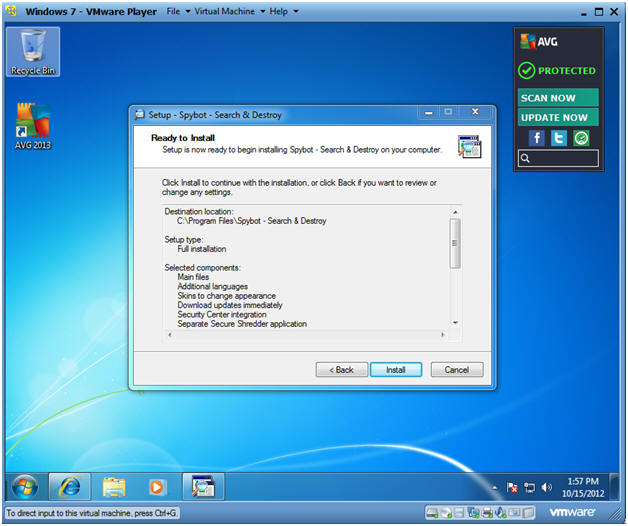This screenshot has height=526, width=628.
Task: Click the VMware Player title icon
Action: (x=12, y=11)
